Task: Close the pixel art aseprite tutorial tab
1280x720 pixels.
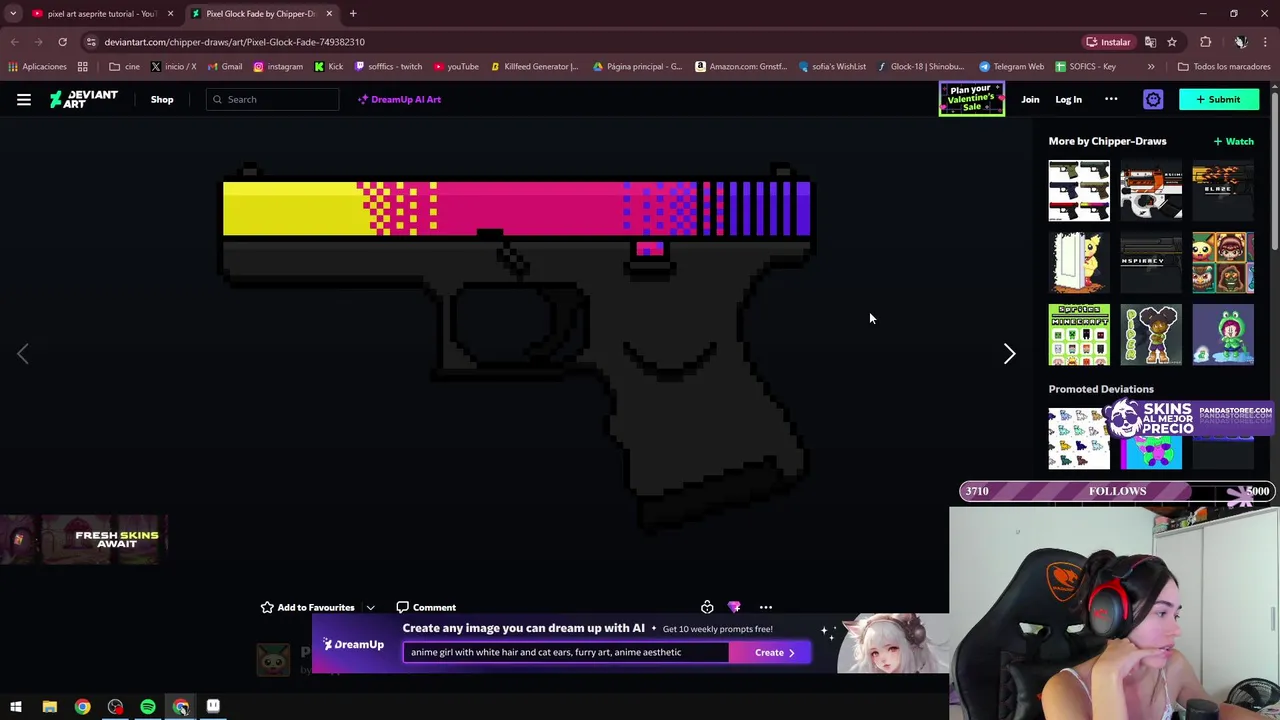Action: [x=170, y=13]
